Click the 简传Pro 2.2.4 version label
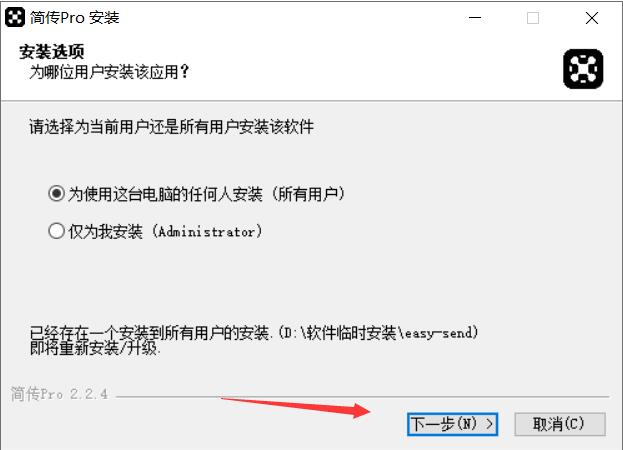623x450 pixels. 59,394
